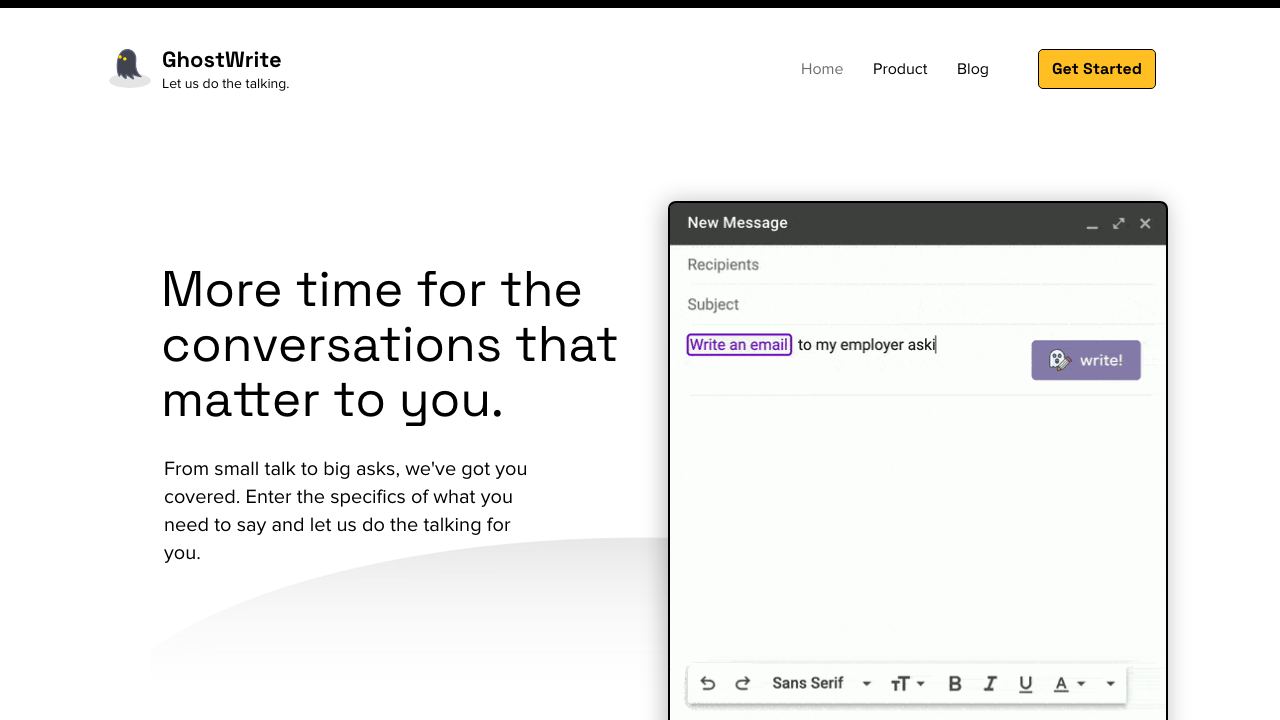The height and width of the screenshot is (720, 1280).
Task: Toggle underline formatting in compose toolbar
Action: [1025, 684]
